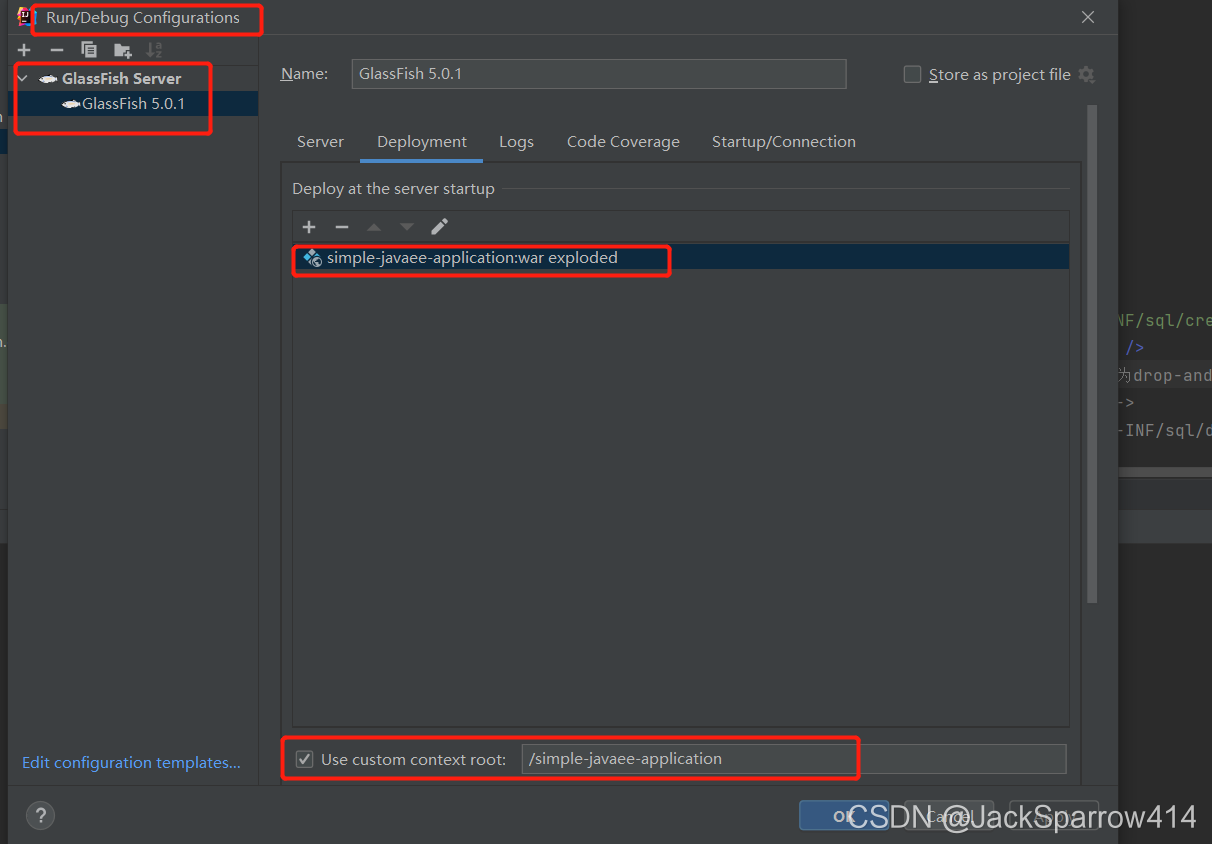Close the Run/Debug Configurations dialog

click(1088, 17)
